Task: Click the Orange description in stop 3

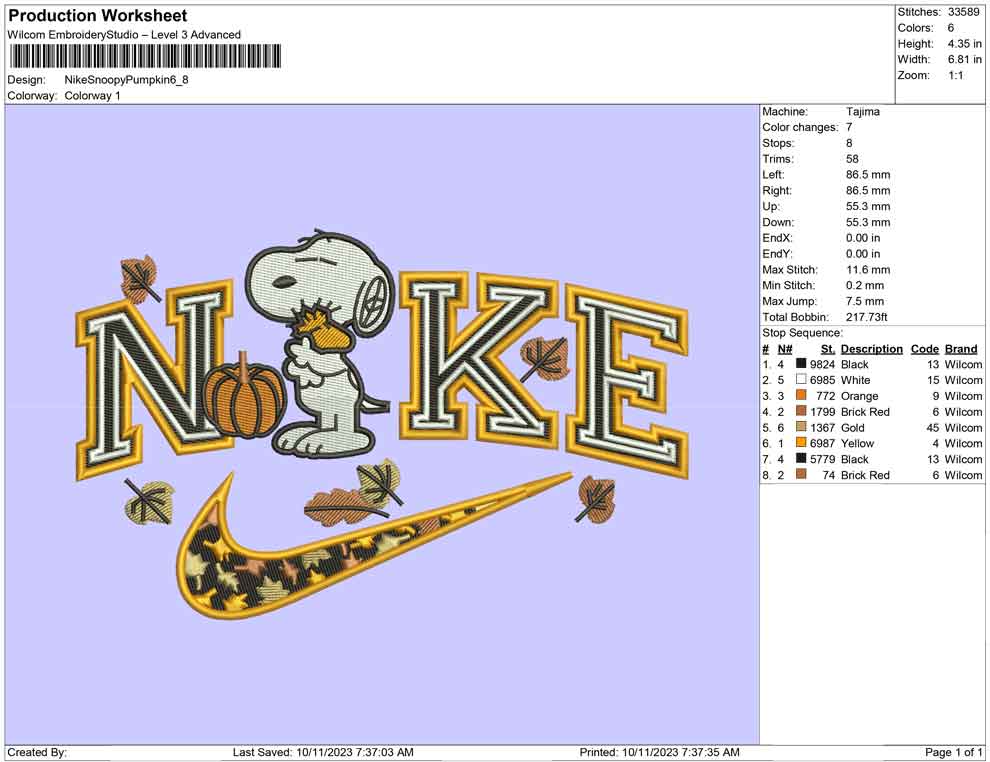Action: pos(859,396)
